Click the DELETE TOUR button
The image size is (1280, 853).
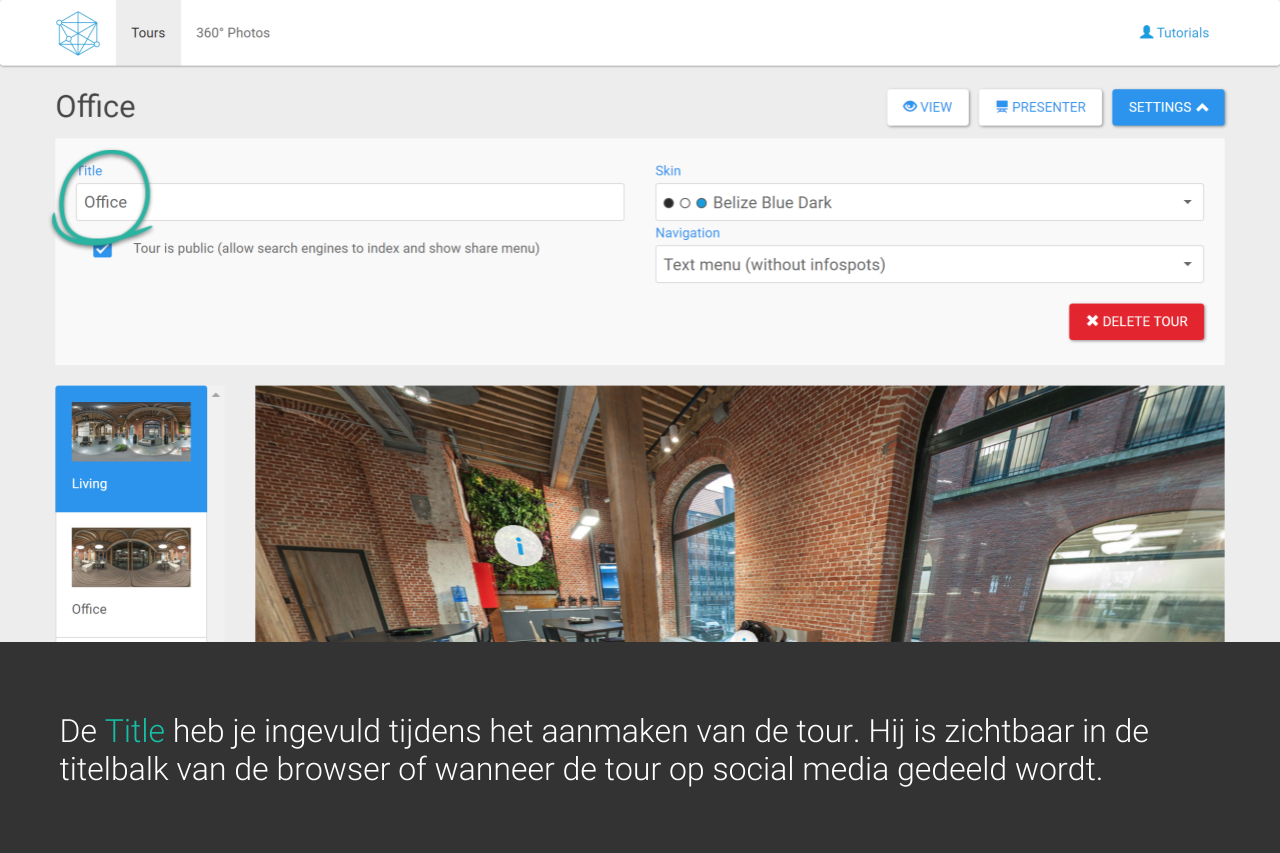[1136, 322]
